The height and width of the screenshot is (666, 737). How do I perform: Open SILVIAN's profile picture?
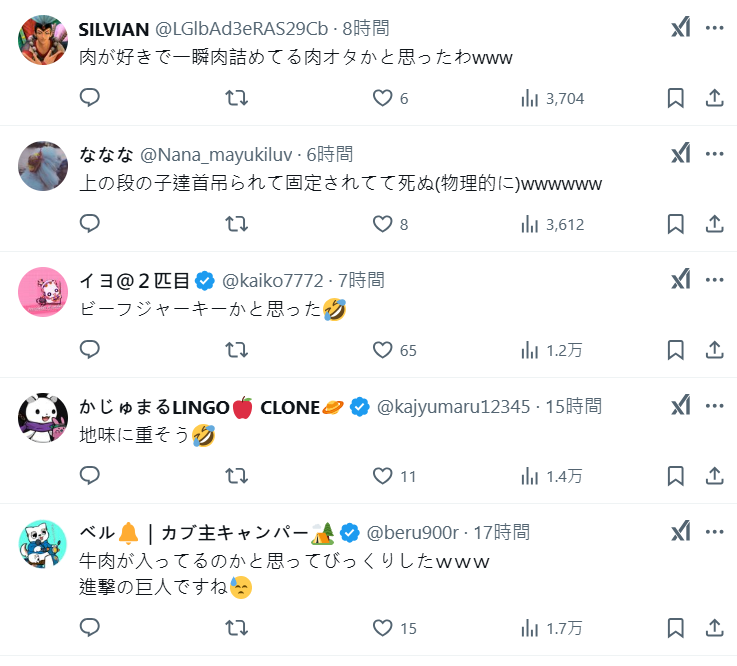click(43, 40)
